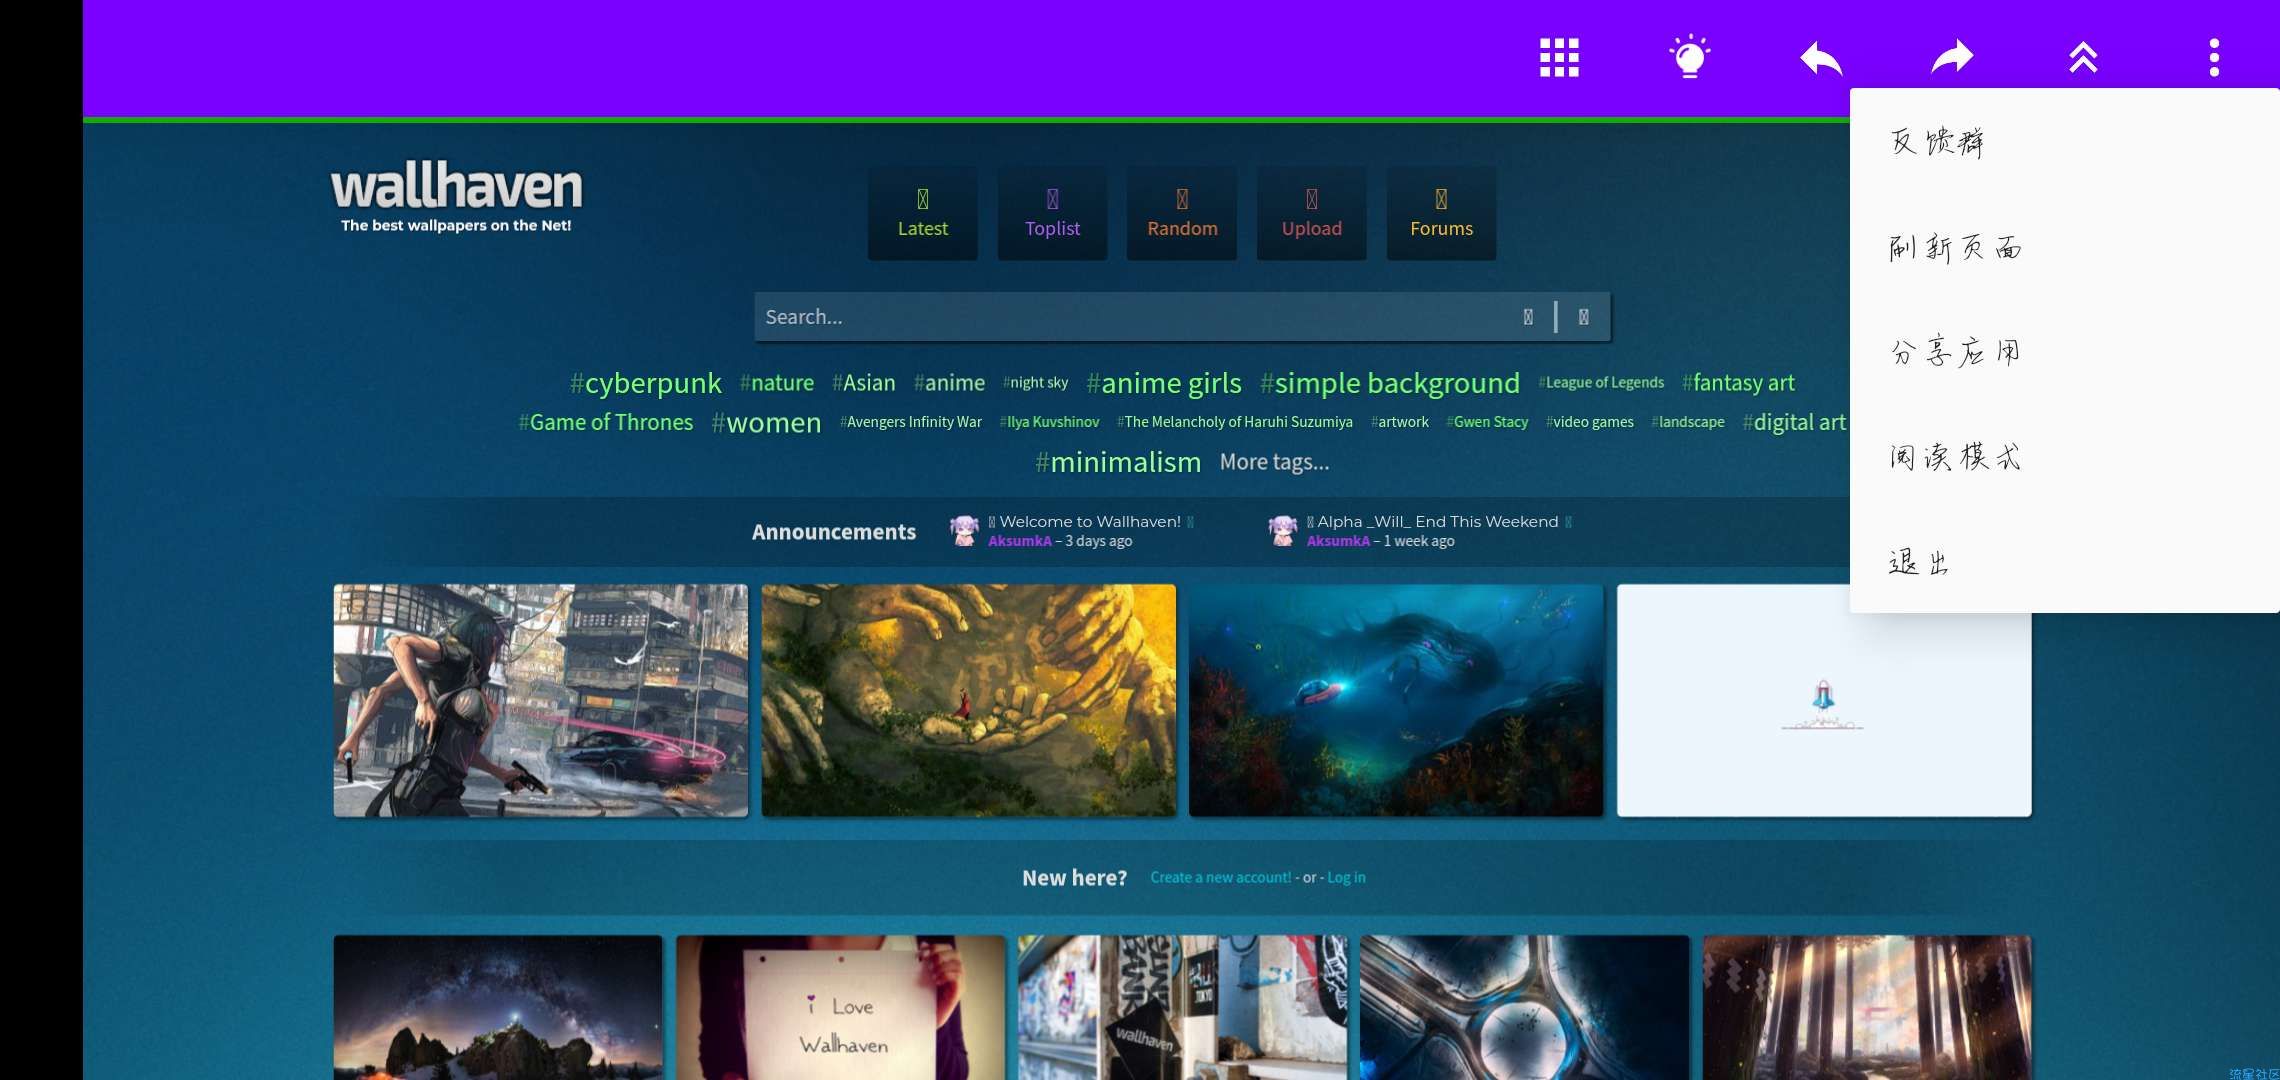
Task: Tap the double chevron up icon
Action: (x=2083, y=57)
